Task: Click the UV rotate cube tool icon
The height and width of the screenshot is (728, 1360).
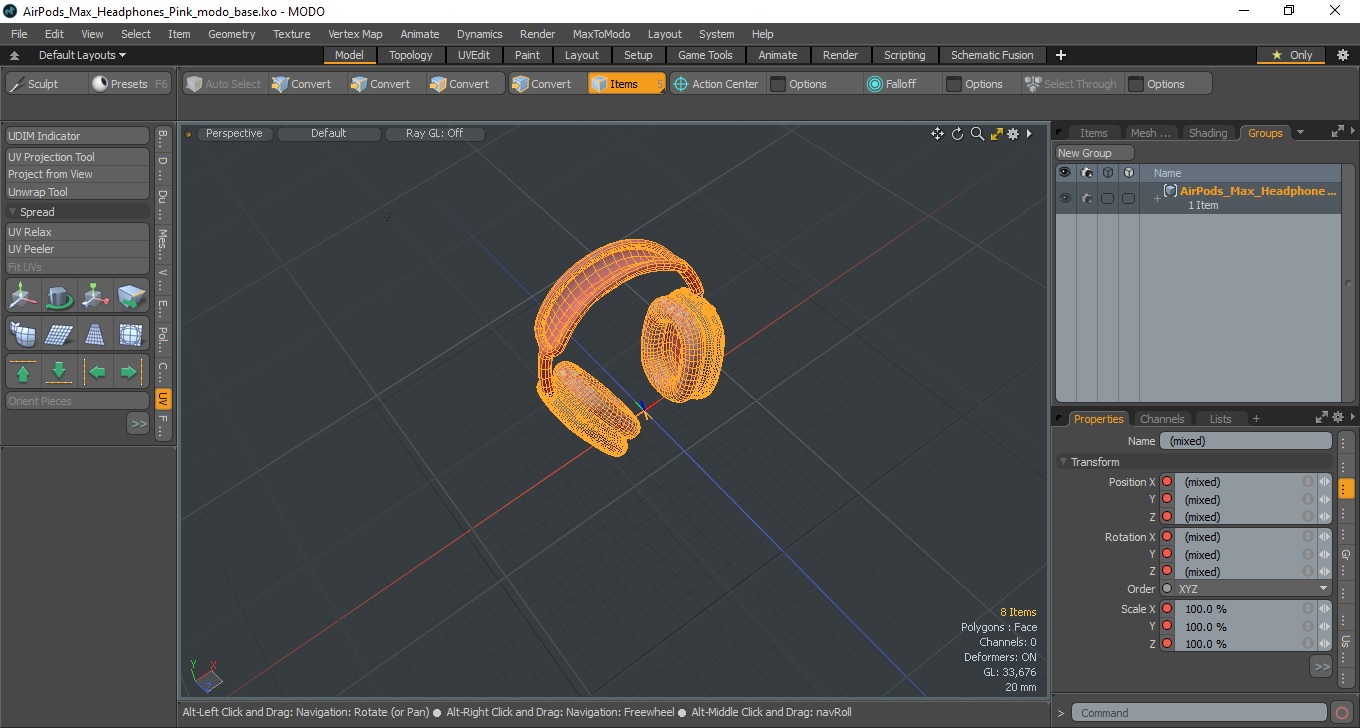Action: [x=60, y=297]
